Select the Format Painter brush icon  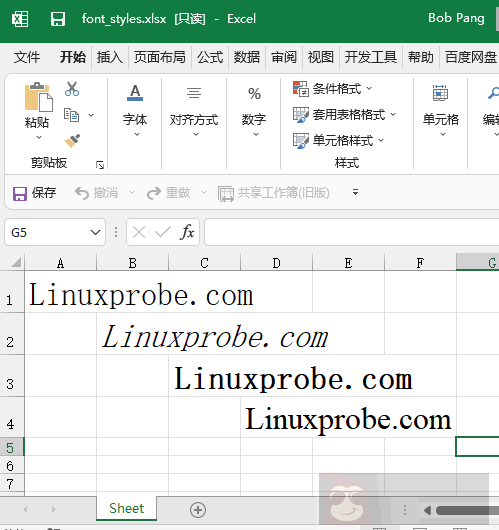[x=72, y=141]
